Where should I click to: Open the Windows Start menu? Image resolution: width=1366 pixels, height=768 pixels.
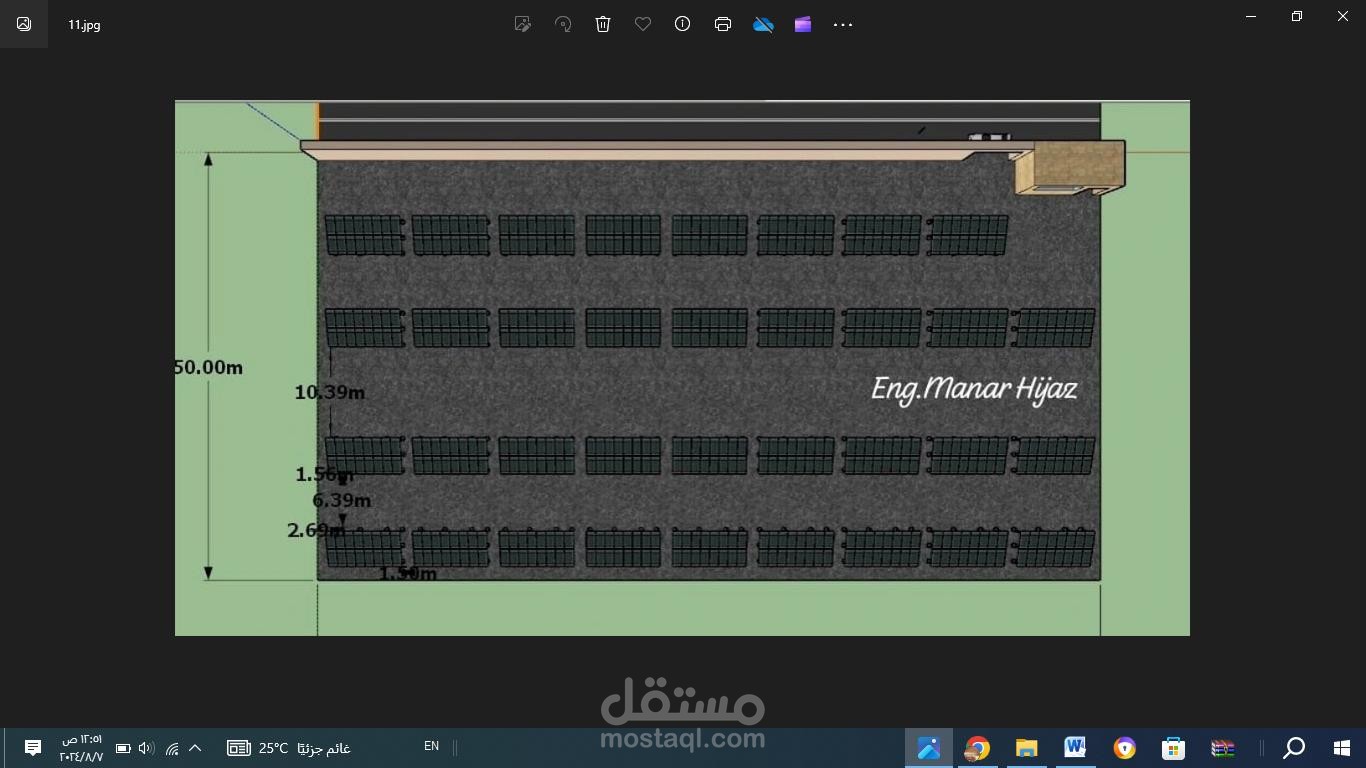(1342, 748)
